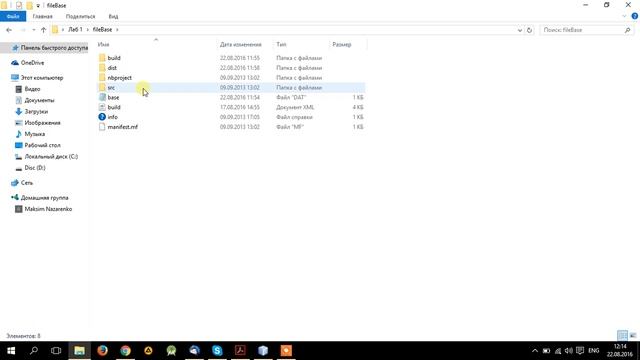Open the Файл ribbon tab
640x360 pixels.
[13, 16]
